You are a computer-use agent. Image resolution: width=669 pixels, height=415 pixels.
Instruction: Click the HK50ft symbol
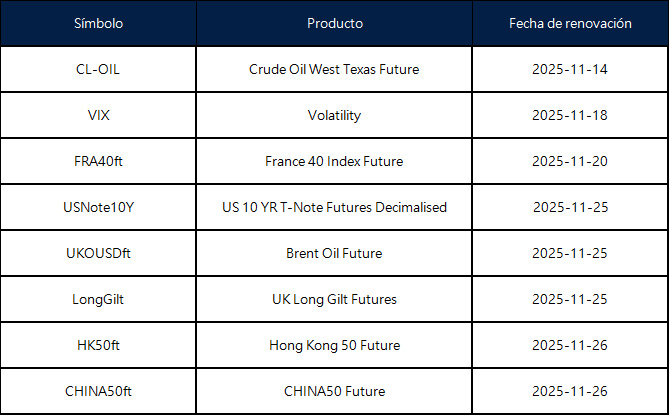(98, 345)
